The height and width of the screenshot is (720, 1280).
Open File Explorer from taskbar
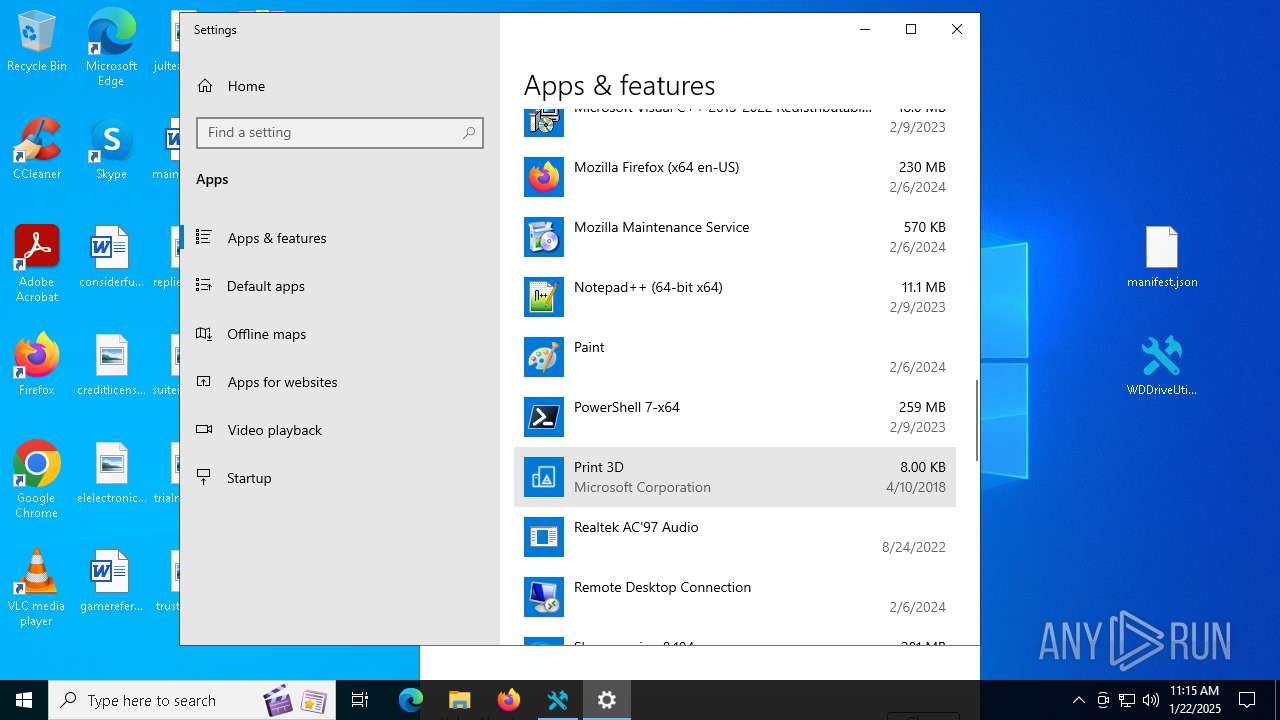459,700
